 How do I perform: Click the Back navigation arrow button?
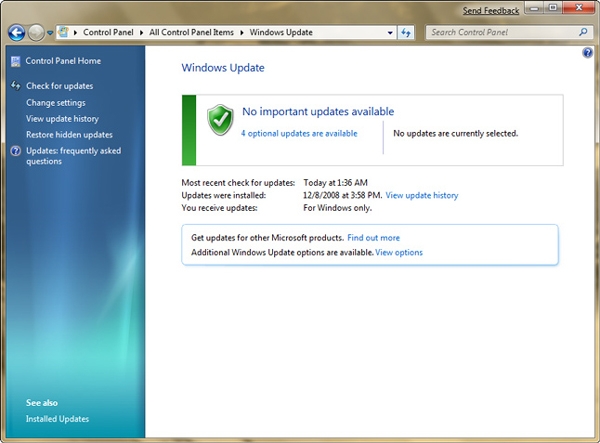16,33
